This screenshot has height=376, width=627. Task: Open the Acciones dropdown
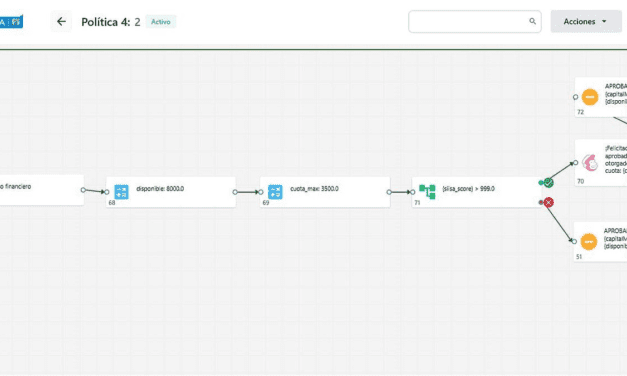pos(586,22)
